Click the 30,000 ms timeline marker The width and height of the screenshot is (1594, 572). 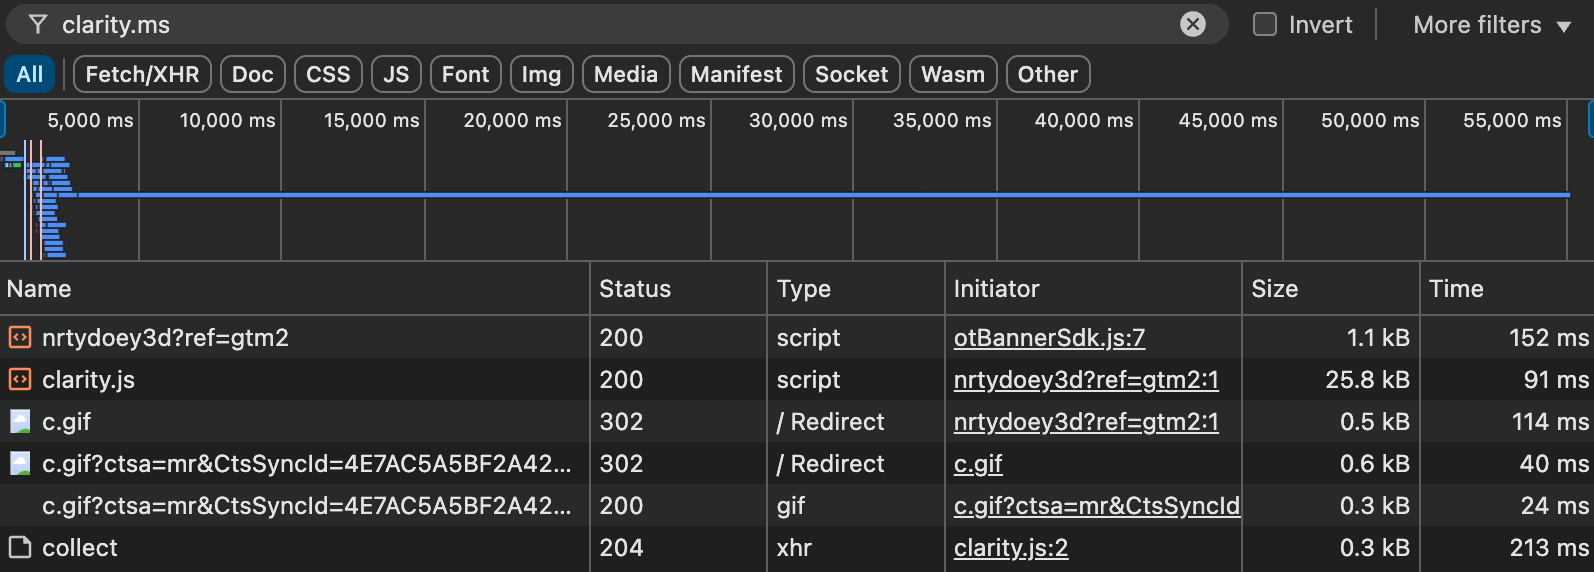point(798,121)
